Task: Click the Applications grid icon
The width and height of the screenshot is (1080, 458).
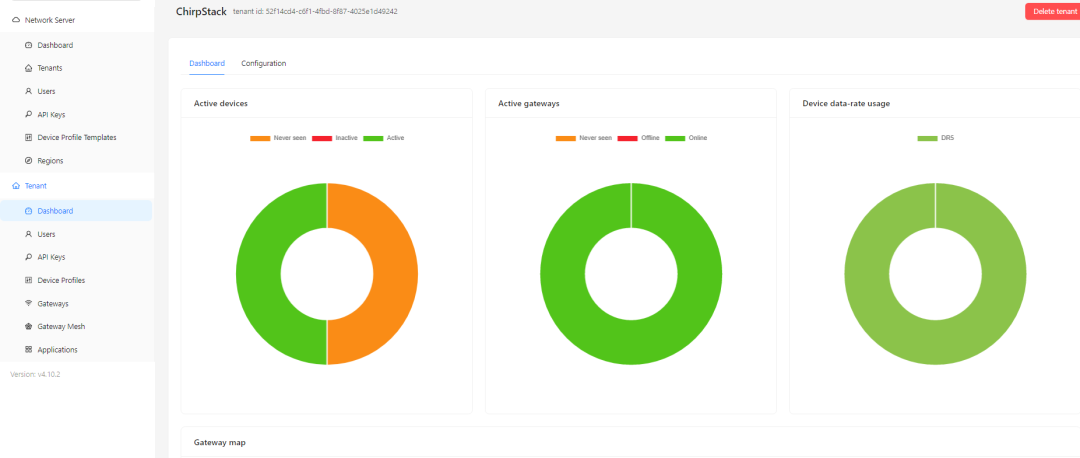Action: [28, 350]
